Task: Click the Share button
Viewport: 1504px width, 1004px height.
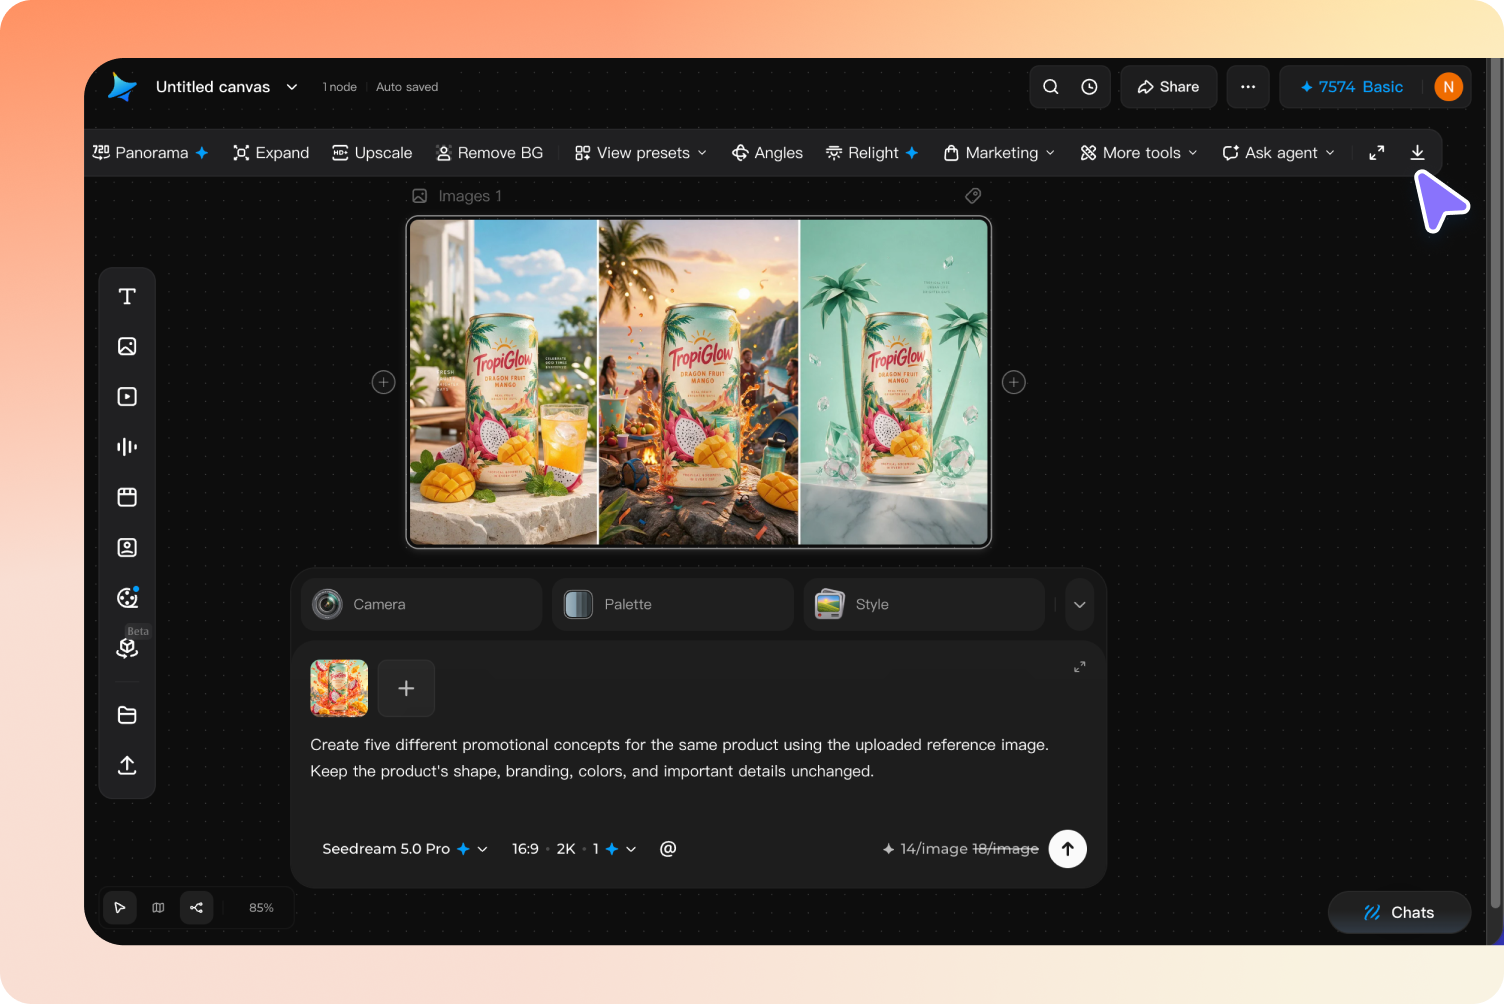Action: [x=1168, y=87]
